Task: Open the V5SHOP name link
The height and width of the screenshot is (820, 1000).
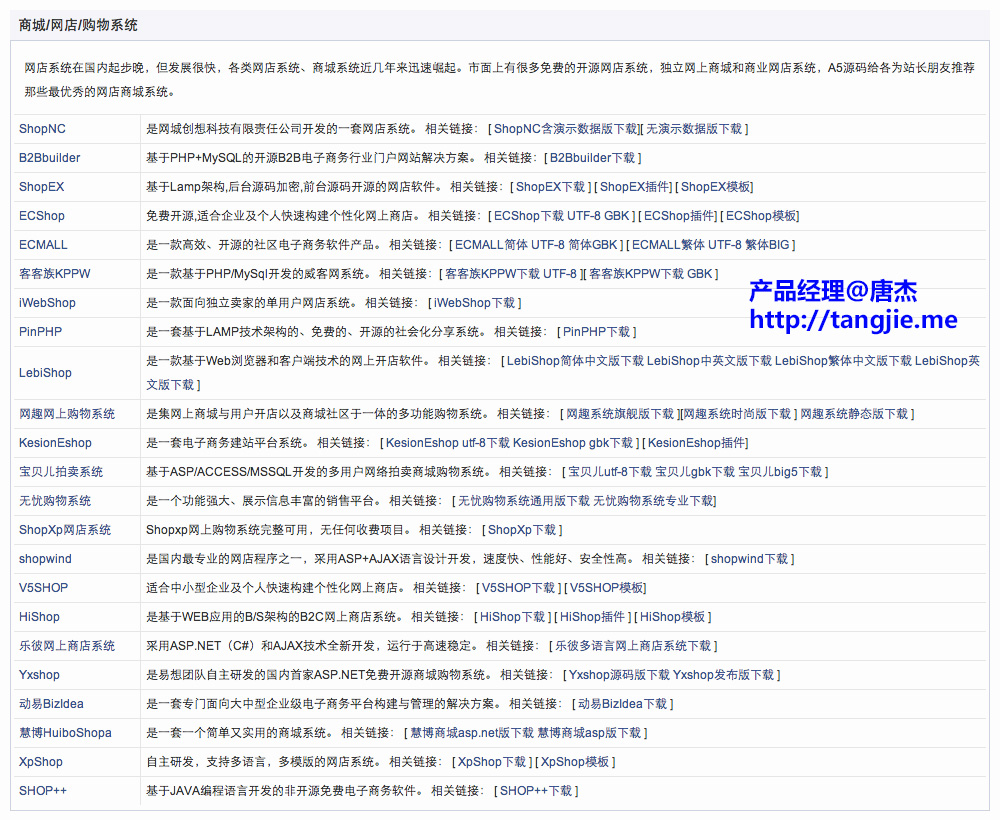Action: pos(43,589)
